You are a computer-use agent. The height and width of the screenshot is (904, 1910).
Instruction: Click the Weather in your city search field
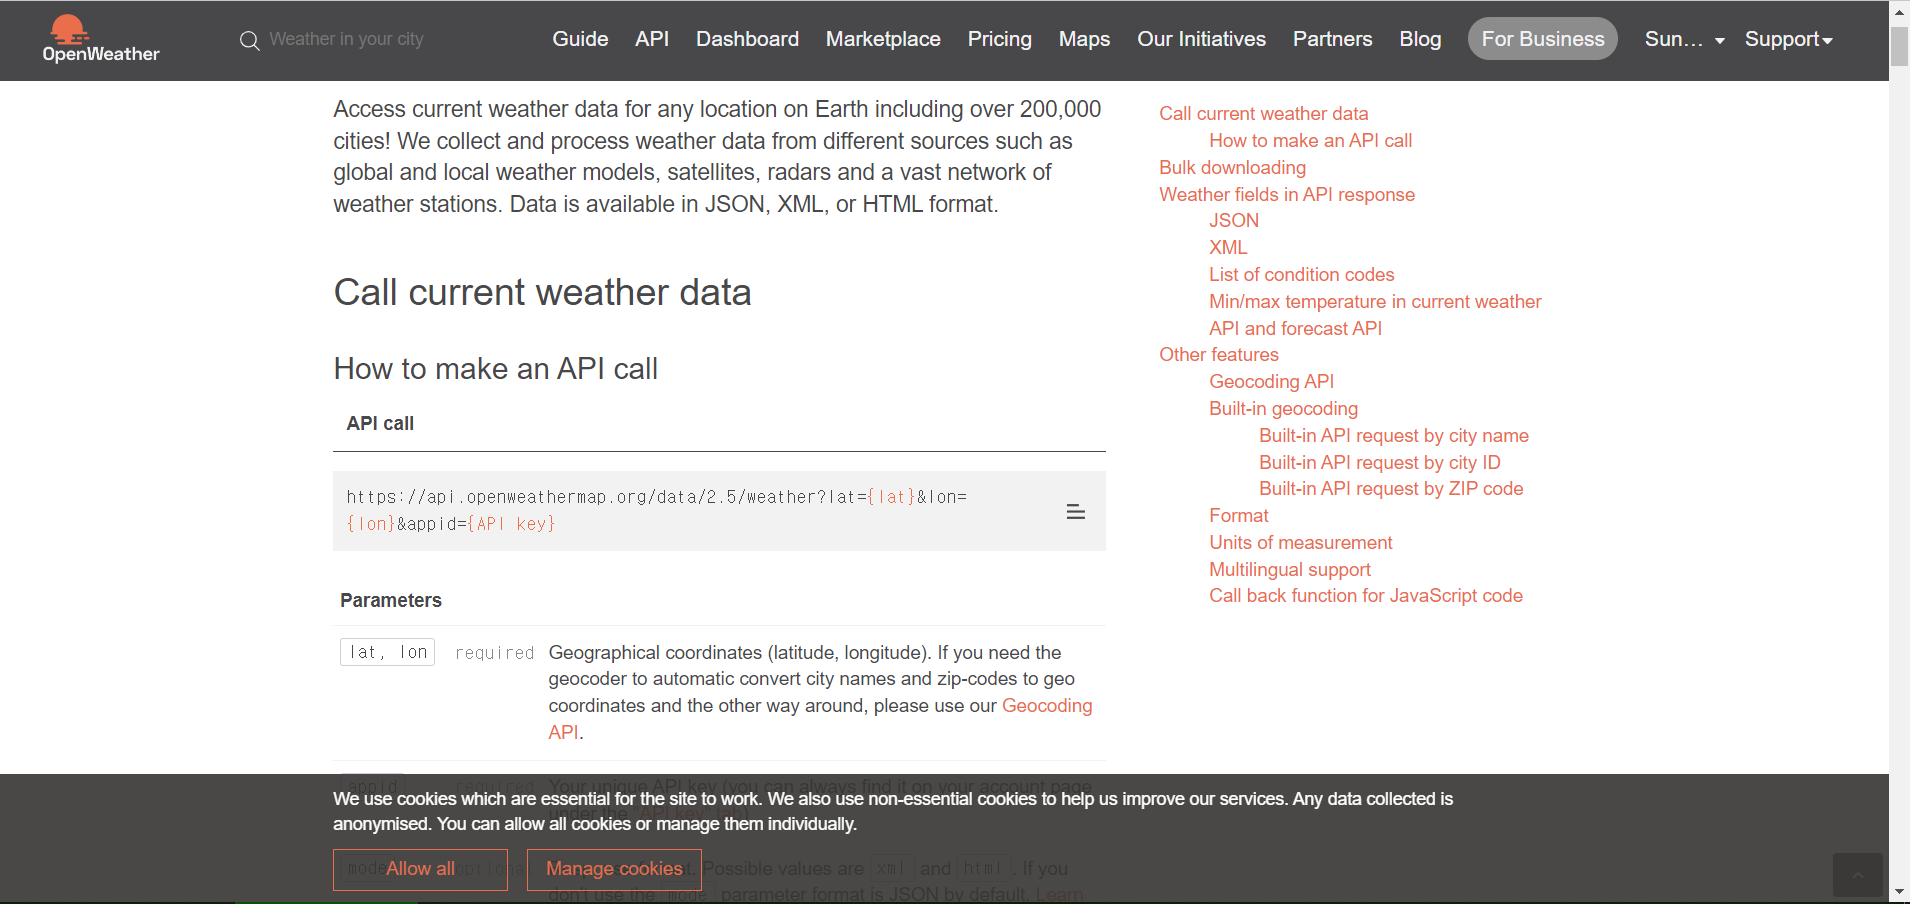[346, 39]
